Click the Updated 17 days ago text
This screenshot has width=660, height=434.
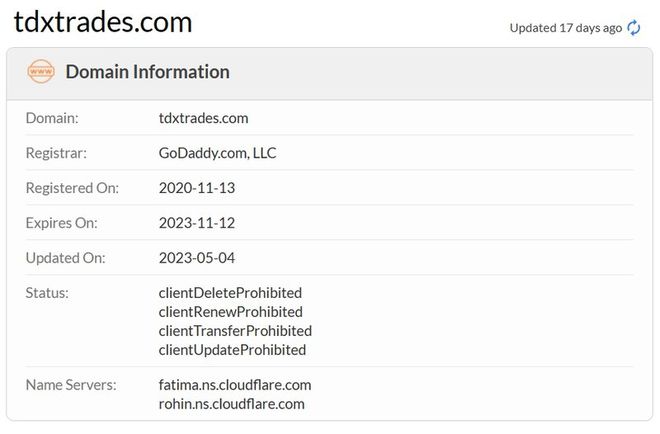click(566, 28)
